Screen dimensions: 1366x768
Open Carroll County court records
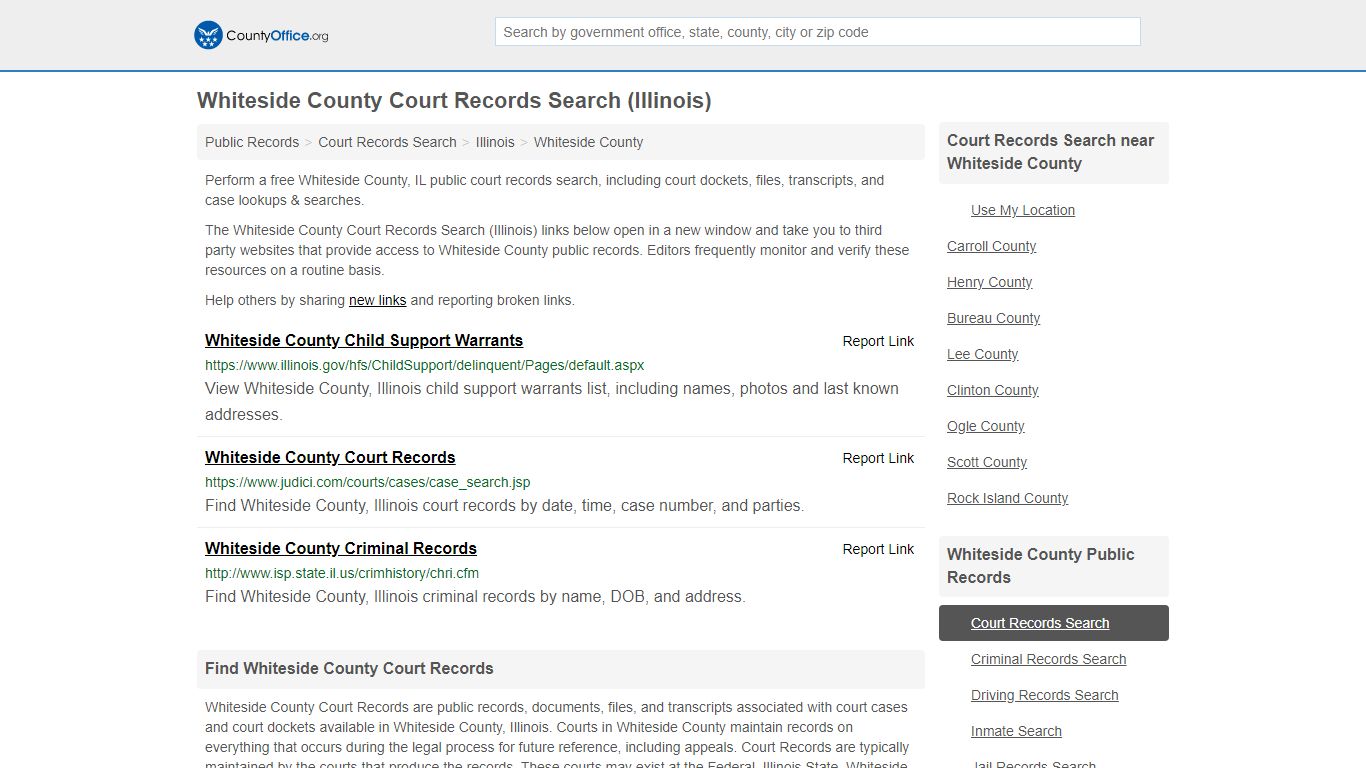(991, 246)
